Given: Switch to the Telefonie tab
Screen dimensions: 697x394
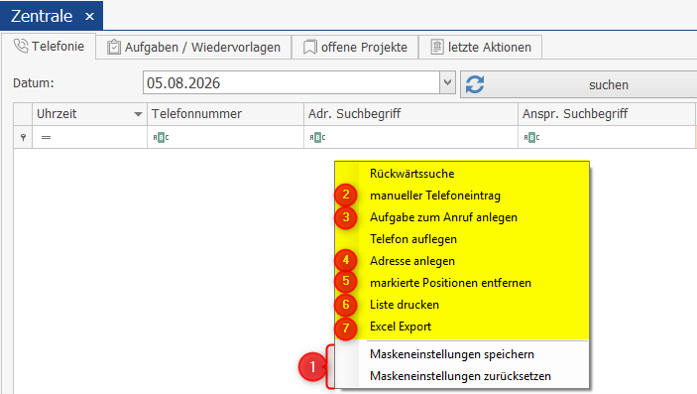Looking at the screenshot, I should pyautogui.click(x=49, y=46).
